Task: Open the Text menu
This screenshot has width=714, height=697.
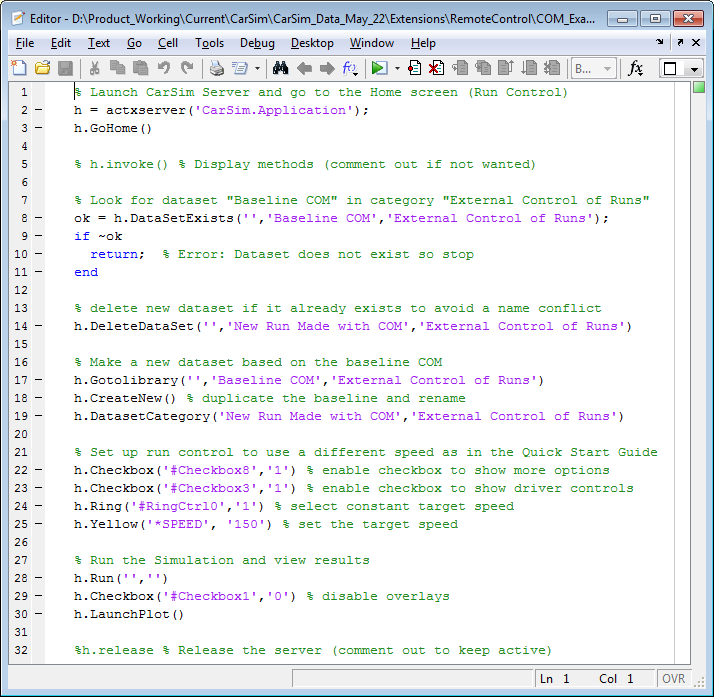Action: tap(99, 43)
